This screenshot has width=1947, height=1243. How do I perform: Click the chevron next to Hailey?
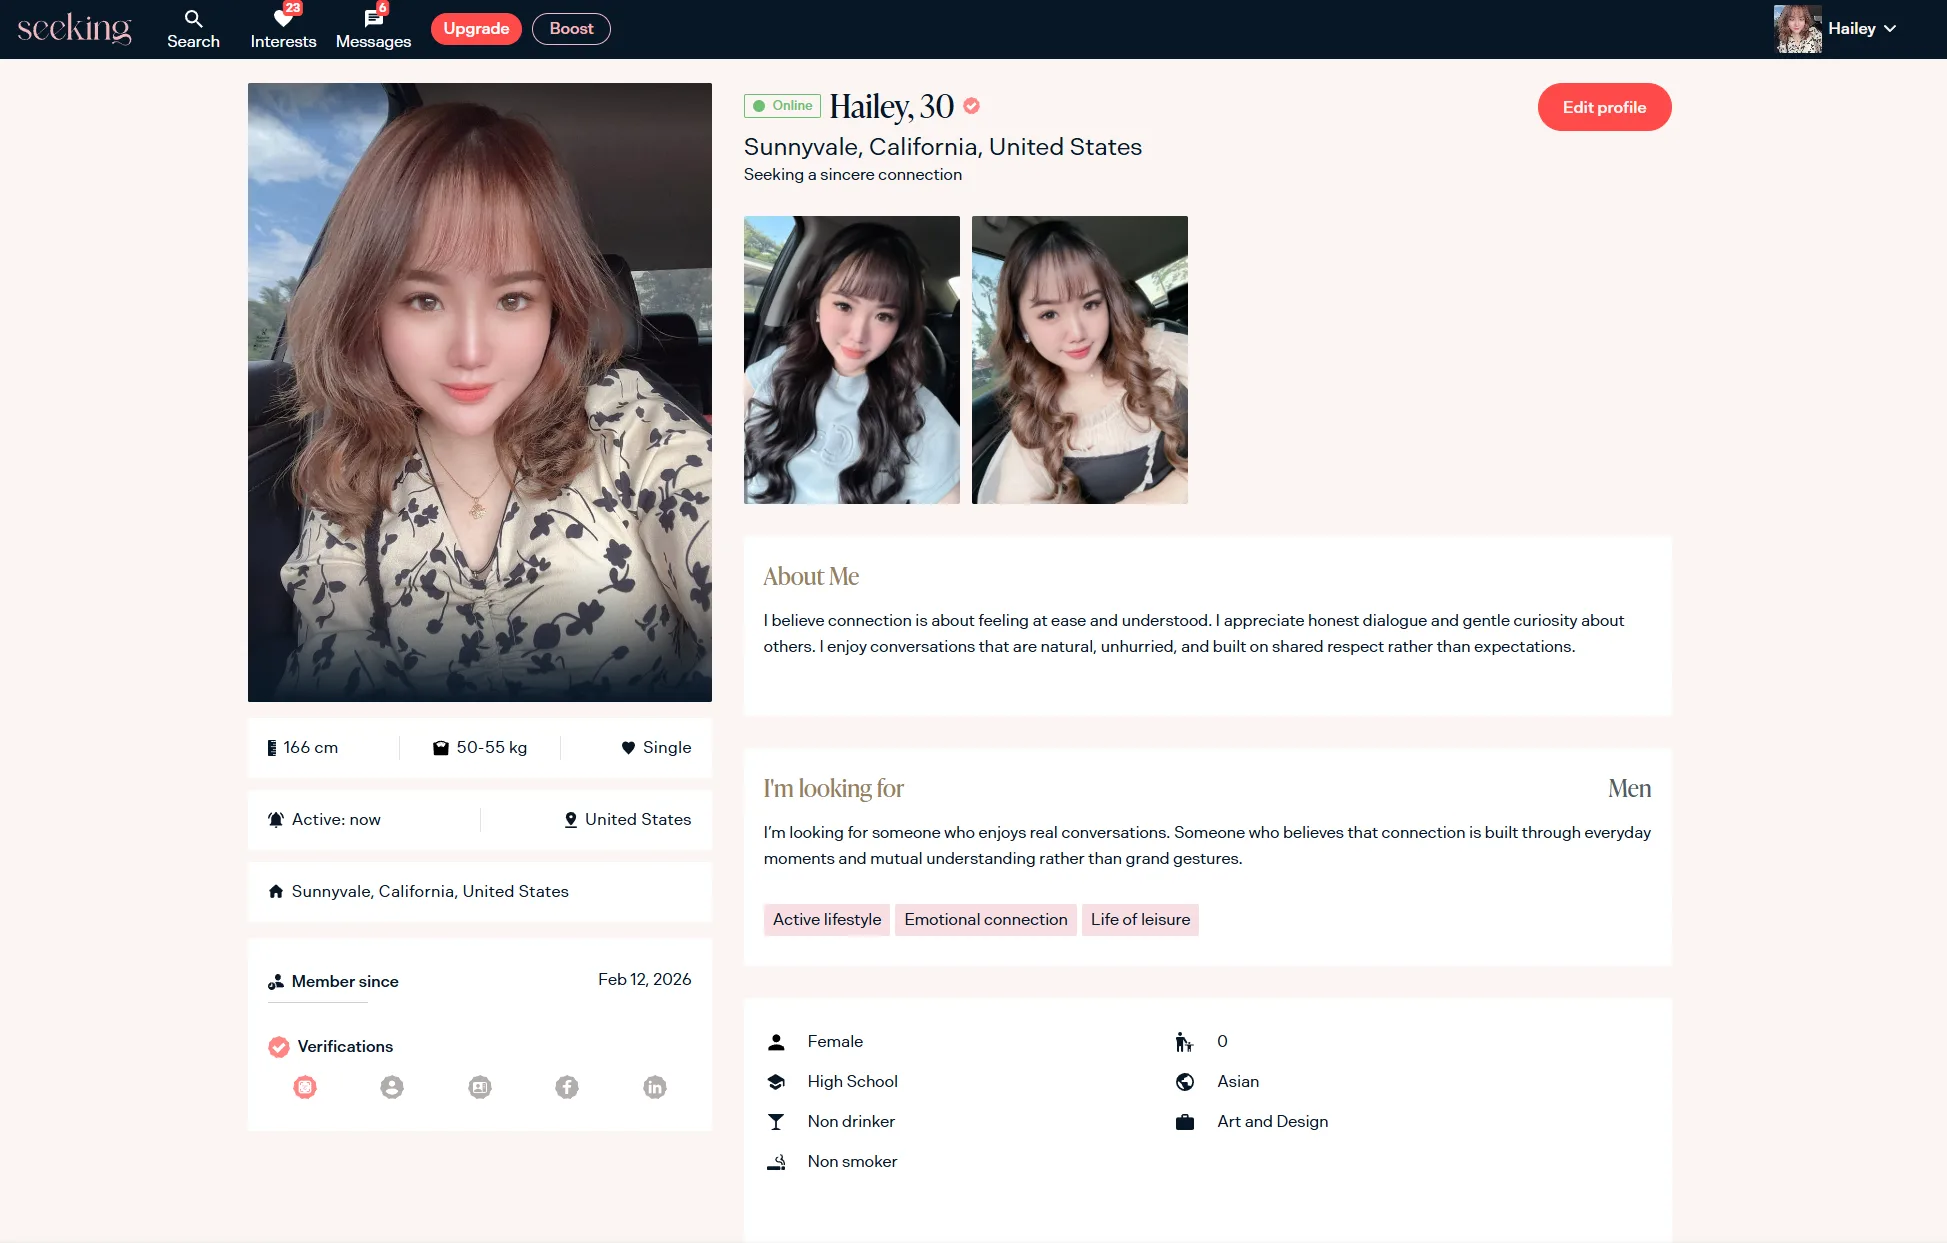[1890, 29]
